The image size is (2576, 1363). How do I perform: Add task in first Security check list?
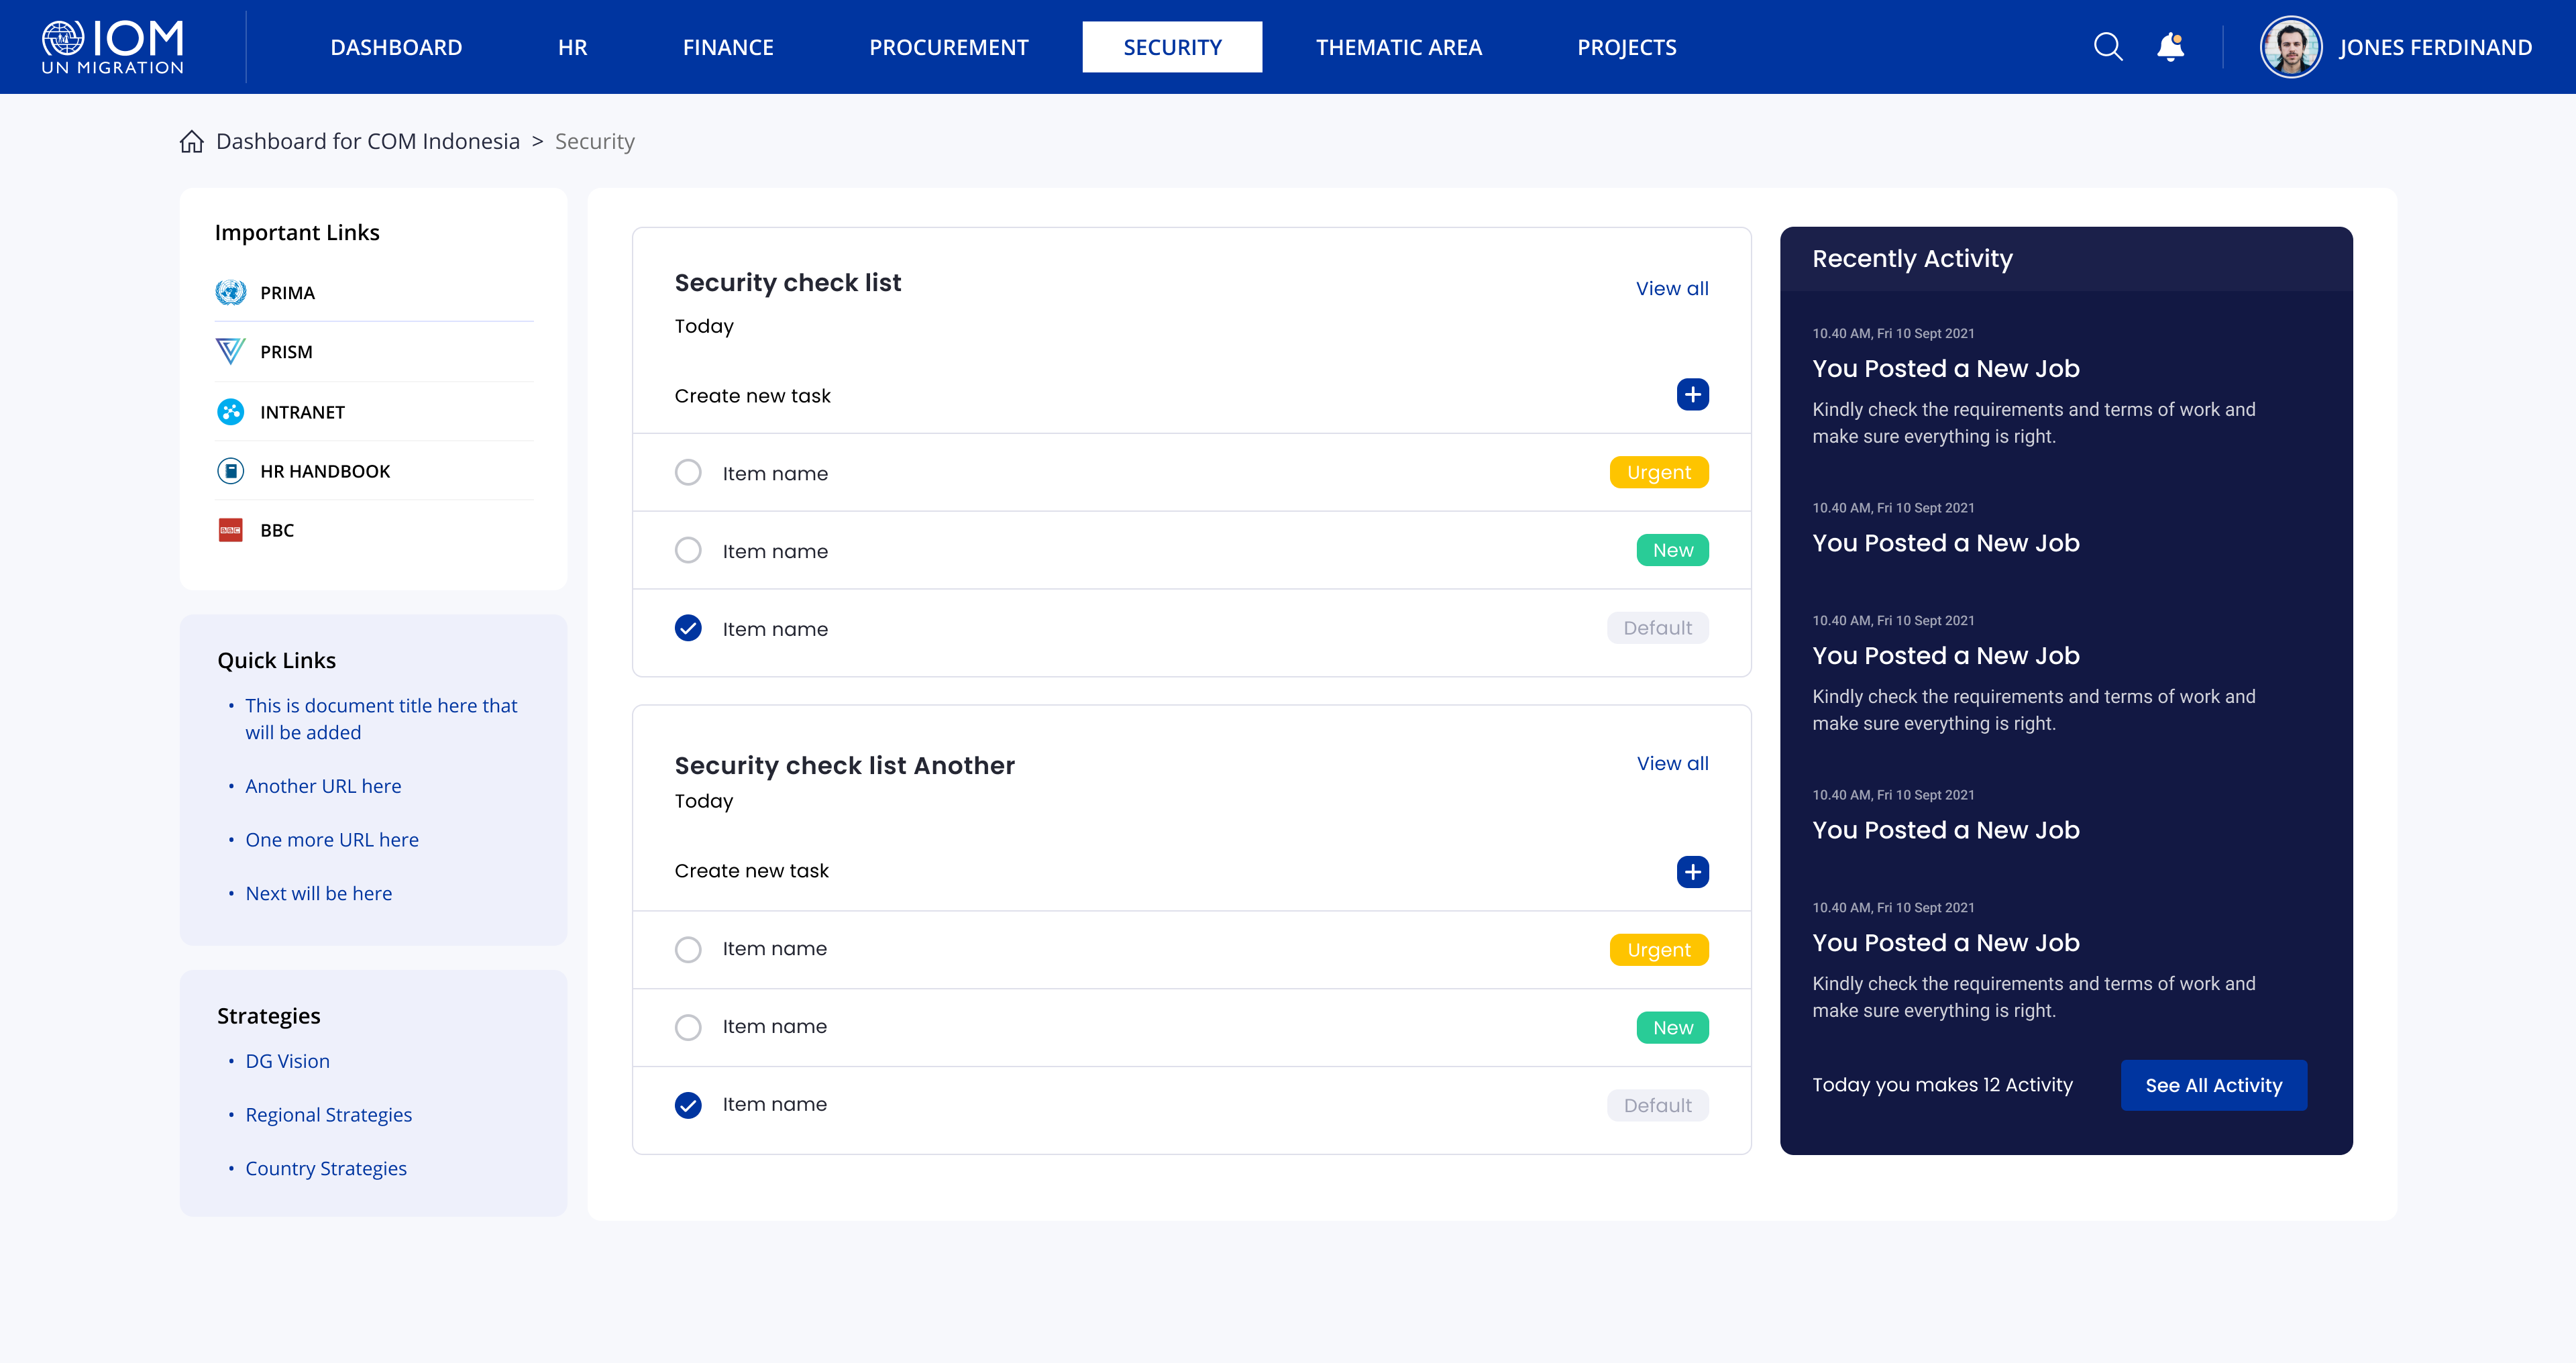click(1692, 395)
